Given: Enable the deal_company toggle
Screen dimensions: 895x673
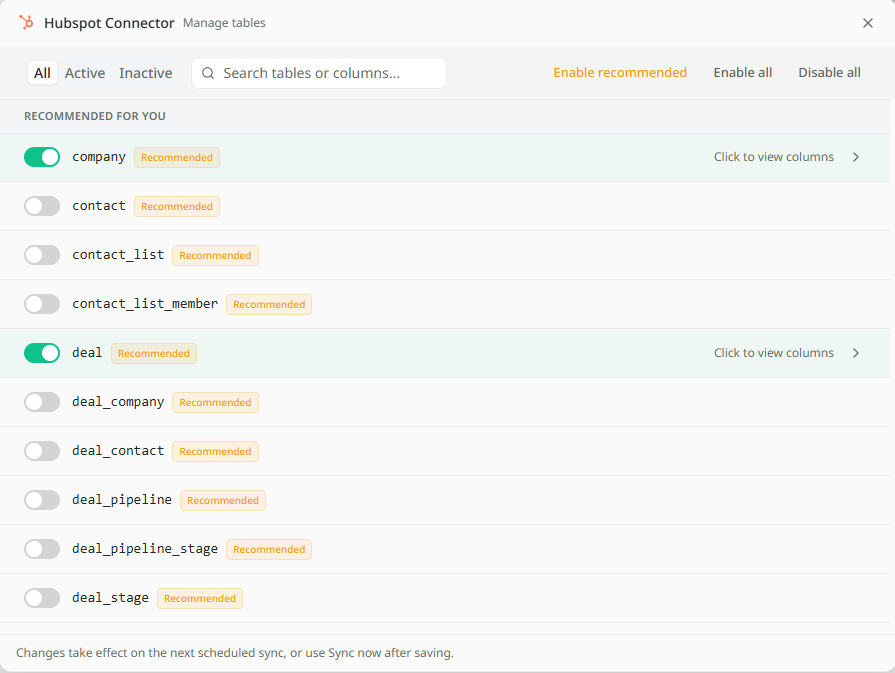Looking at the screenshot, I should [42, 402].
